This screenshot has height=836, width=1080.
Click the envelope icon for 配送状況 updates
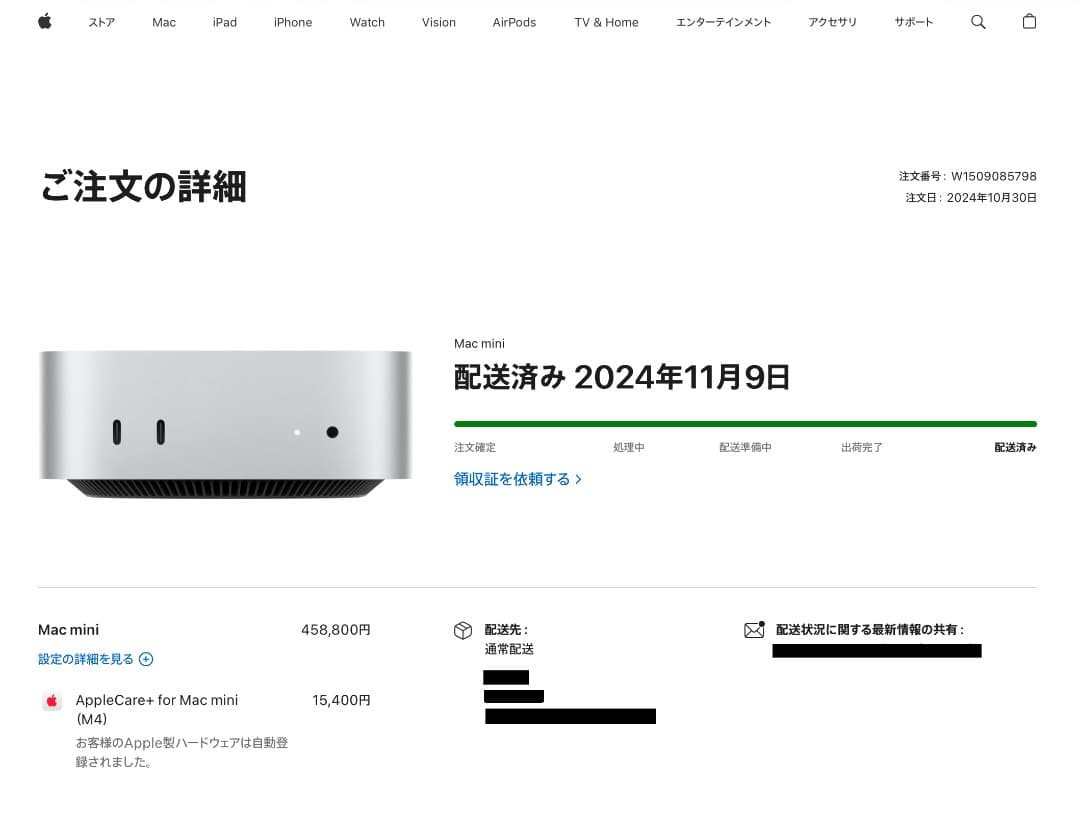point(754,630)
